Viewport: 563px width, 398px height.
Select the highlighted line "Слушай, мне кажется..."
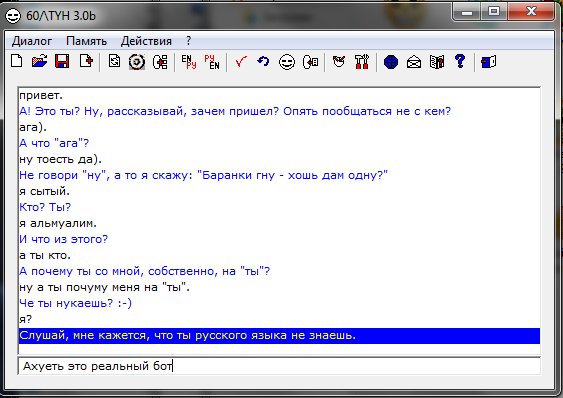click(x=279, y=335)
